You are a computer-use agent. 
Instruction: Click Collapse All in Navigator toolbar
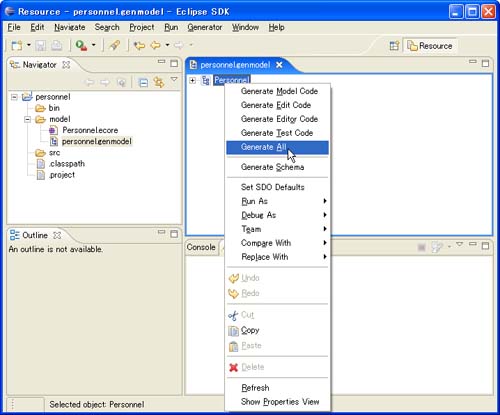(x=143, y=82)
